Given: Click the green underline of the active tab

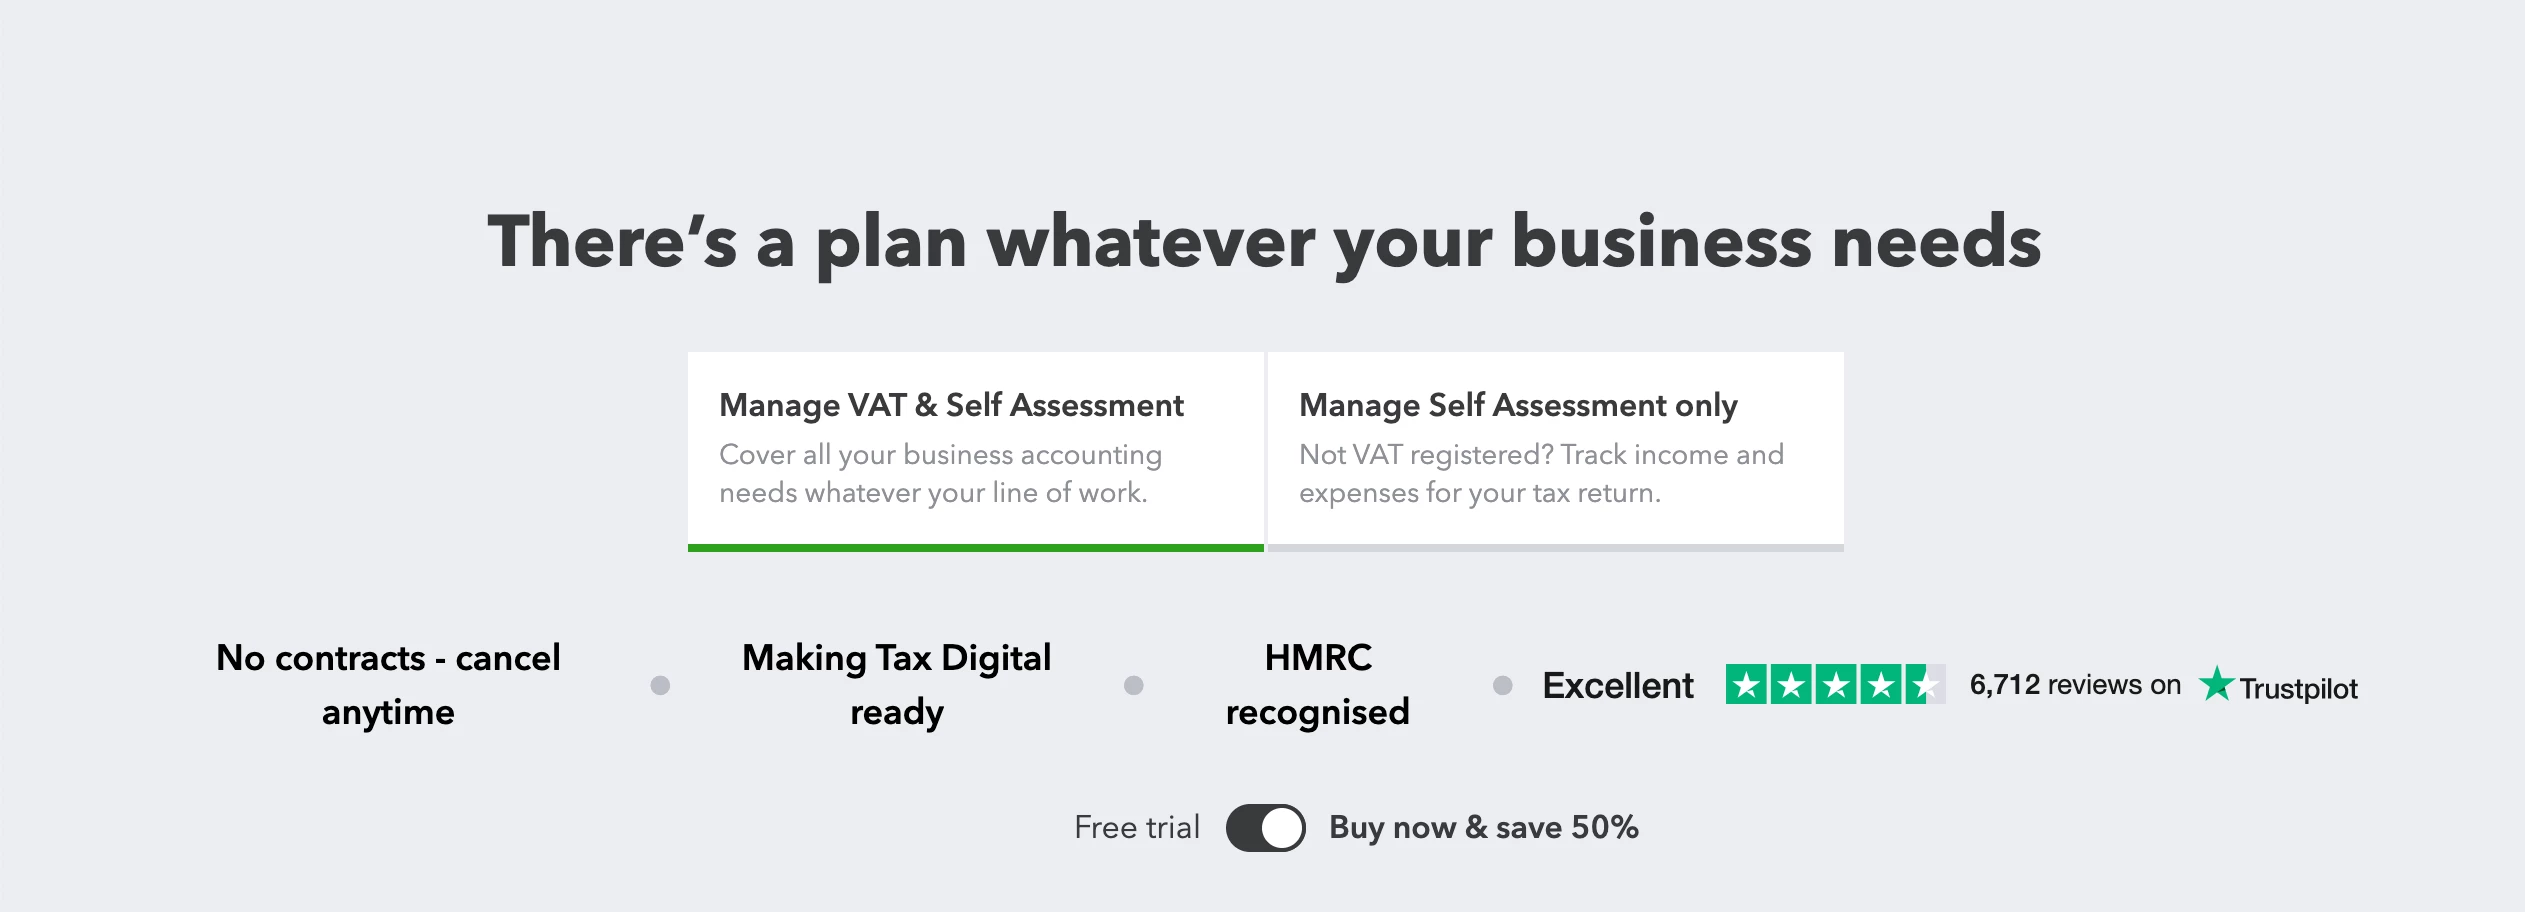Looking at the screenshot, I should click(x=976, y=548).
